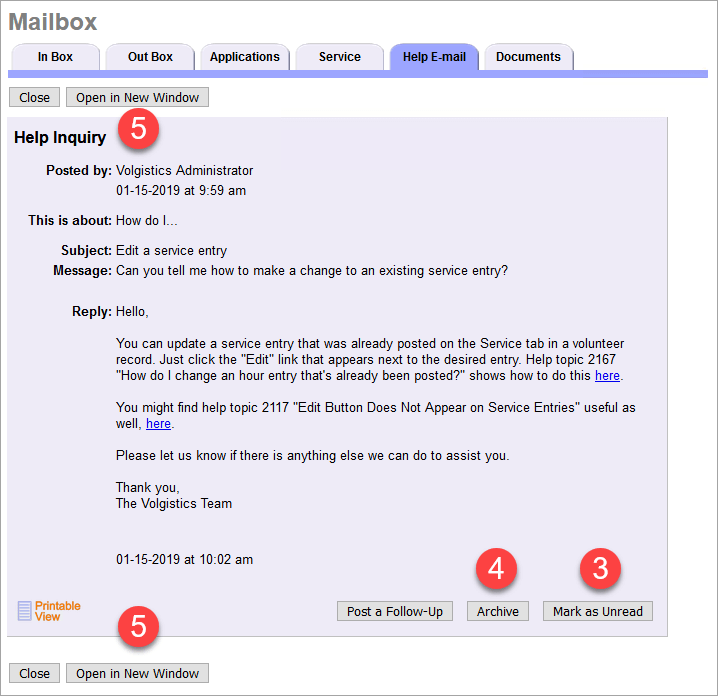Post a Follow-Up to this inquiry
This screenshot has height=696, width=718.
pyautogui.click(x=394, y=611)
